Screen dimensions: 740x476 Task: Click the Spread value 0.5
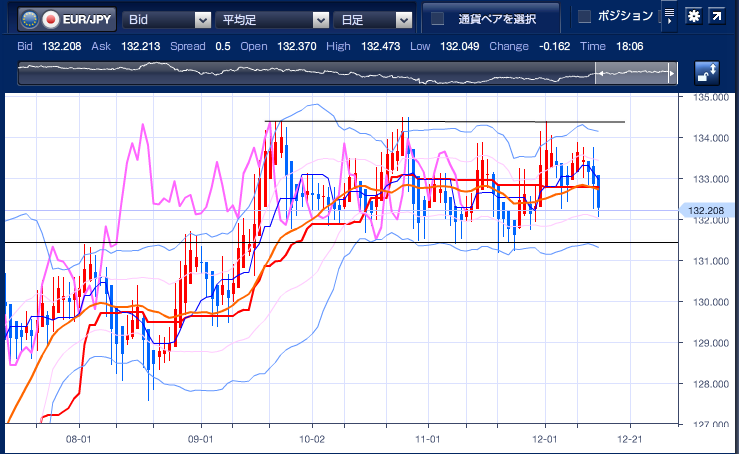(x=223, y=46)
